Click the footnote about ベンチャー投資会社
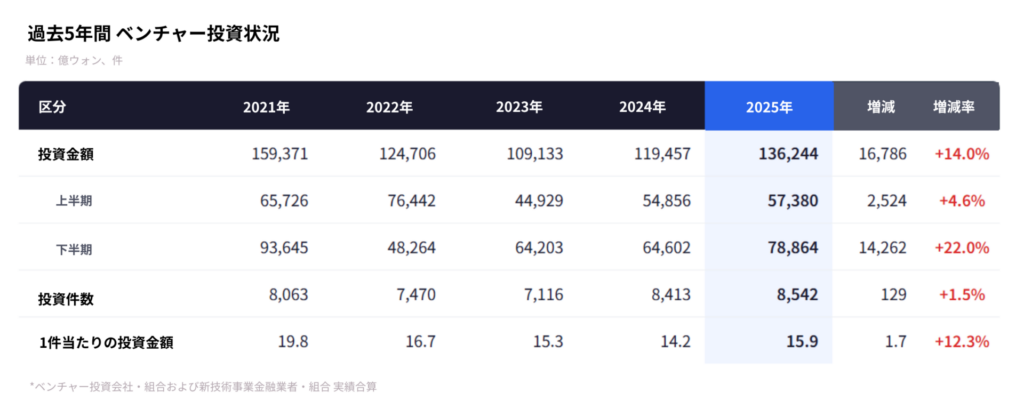This screenshot has height=408, width=1024. (x=203, y=385)
